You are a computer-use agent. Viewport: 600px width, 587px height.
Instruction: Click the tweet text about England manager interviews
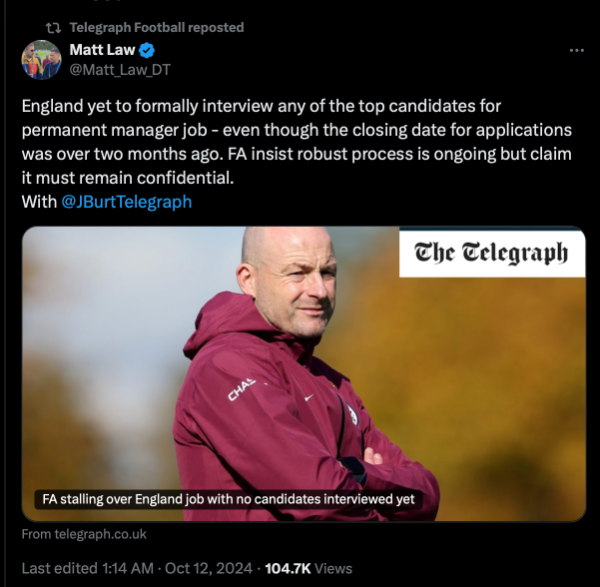(x=297, y=142)
